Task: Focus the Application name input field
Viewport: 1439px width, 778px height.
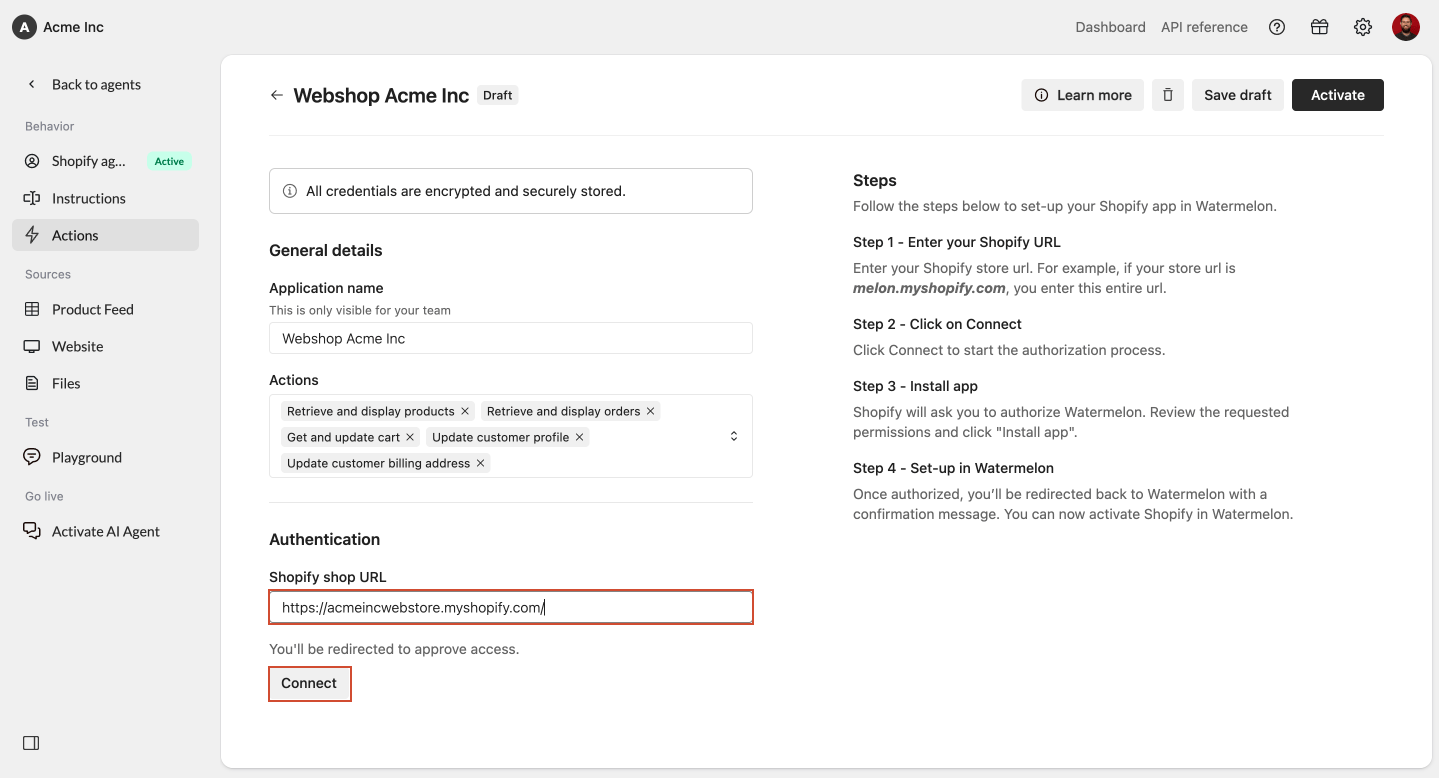Action: point(511,338)
